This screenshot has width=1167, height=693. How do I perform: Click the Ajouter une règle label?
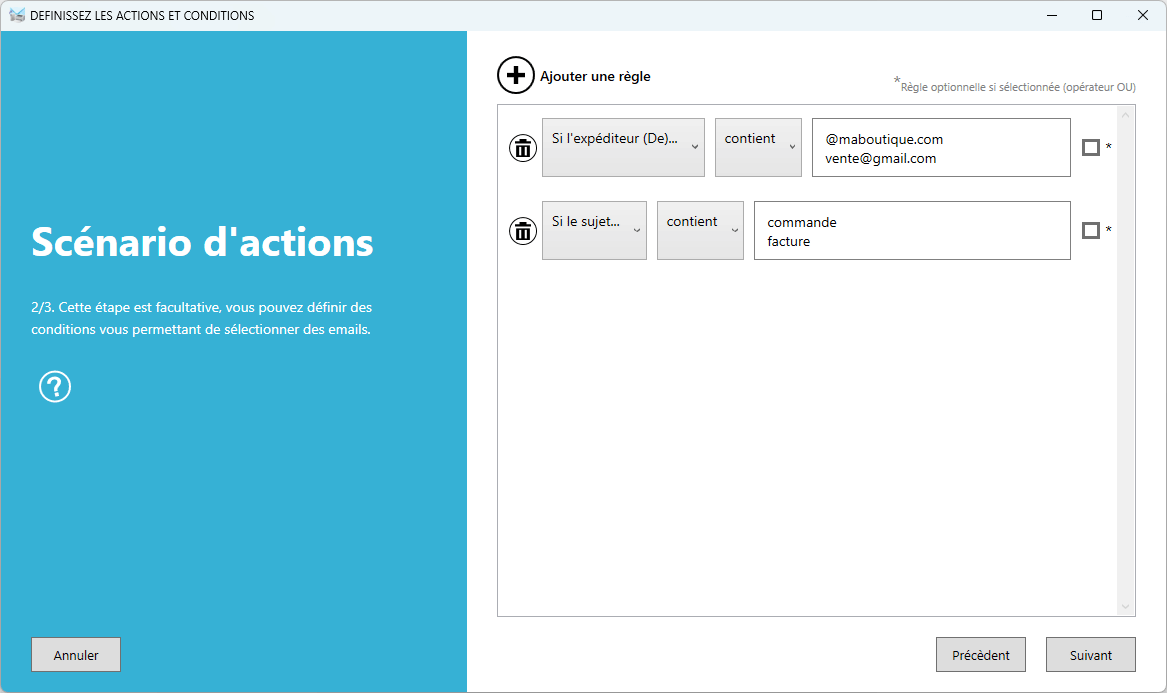594,76
